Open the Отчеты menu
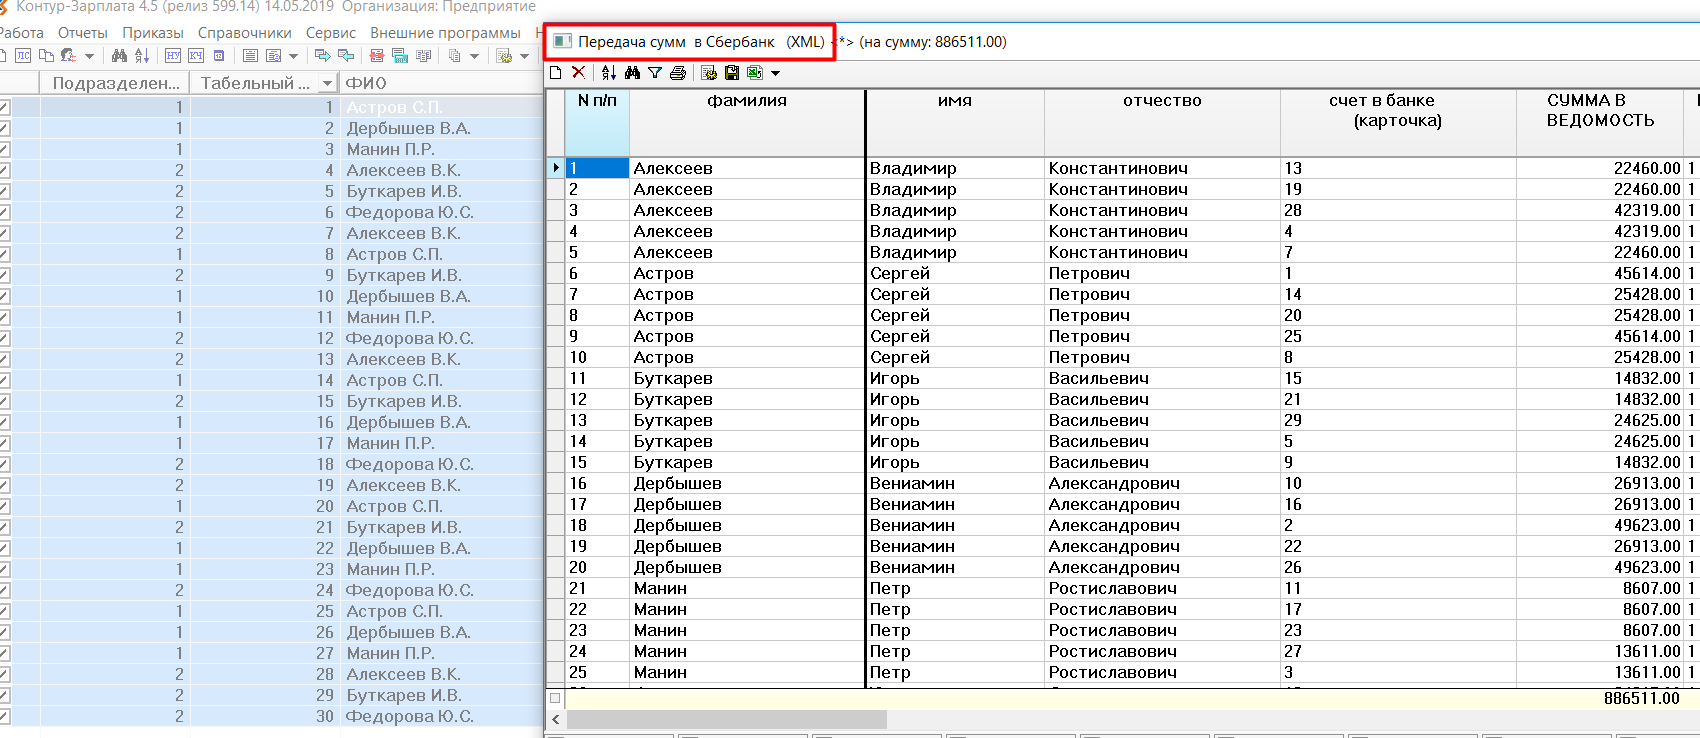The height and width of the screenshot is (738, 1700). (x=83, y=33)
